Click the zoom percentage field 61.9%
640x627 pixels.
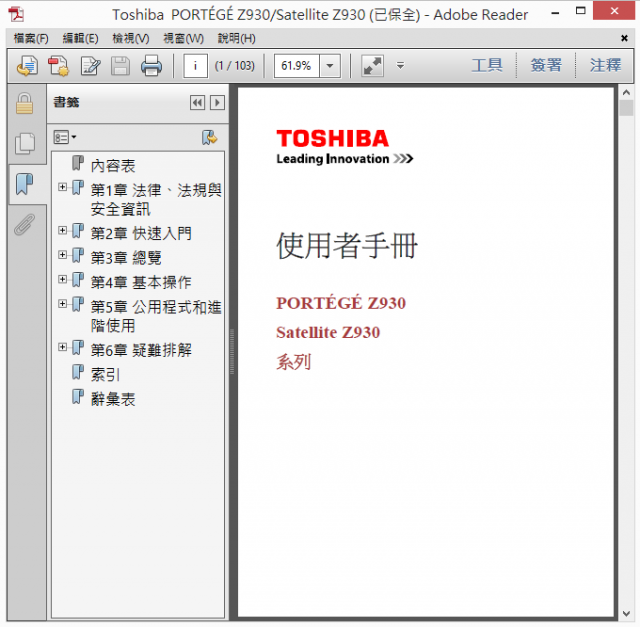pos(297,66)
